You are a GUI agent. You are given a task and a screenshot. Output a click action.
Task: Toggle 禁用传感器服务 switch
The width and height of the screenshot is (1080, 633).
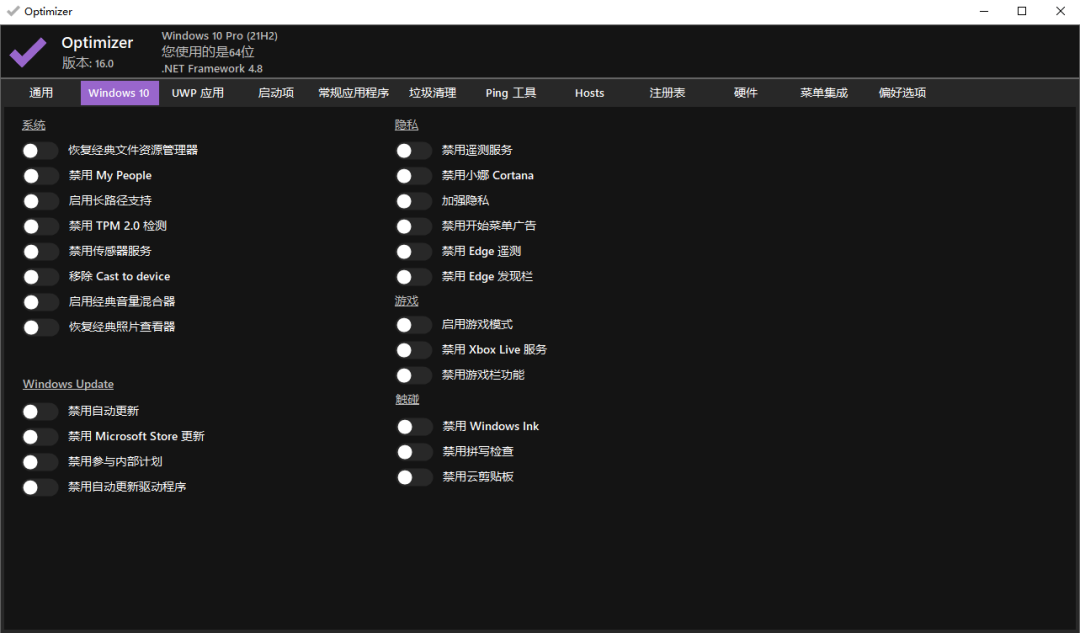pos(39,251)
